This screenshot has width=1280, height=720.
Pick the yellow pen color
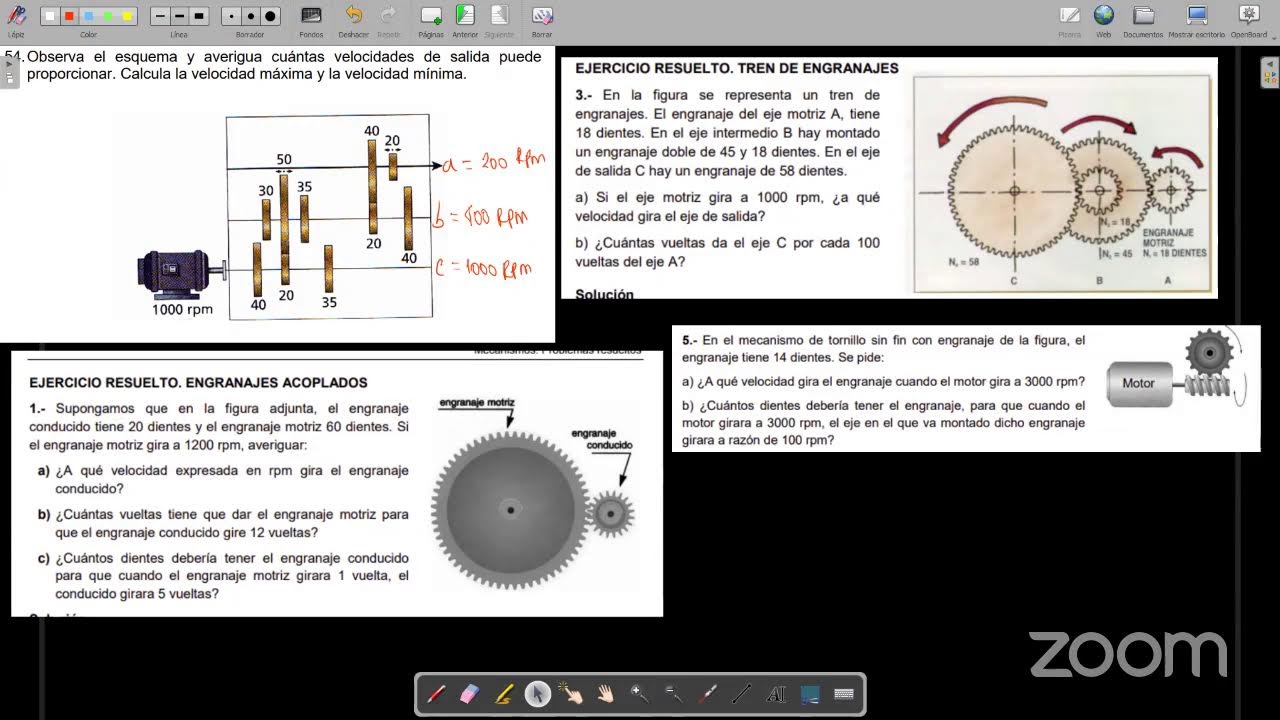click(127, 16)
